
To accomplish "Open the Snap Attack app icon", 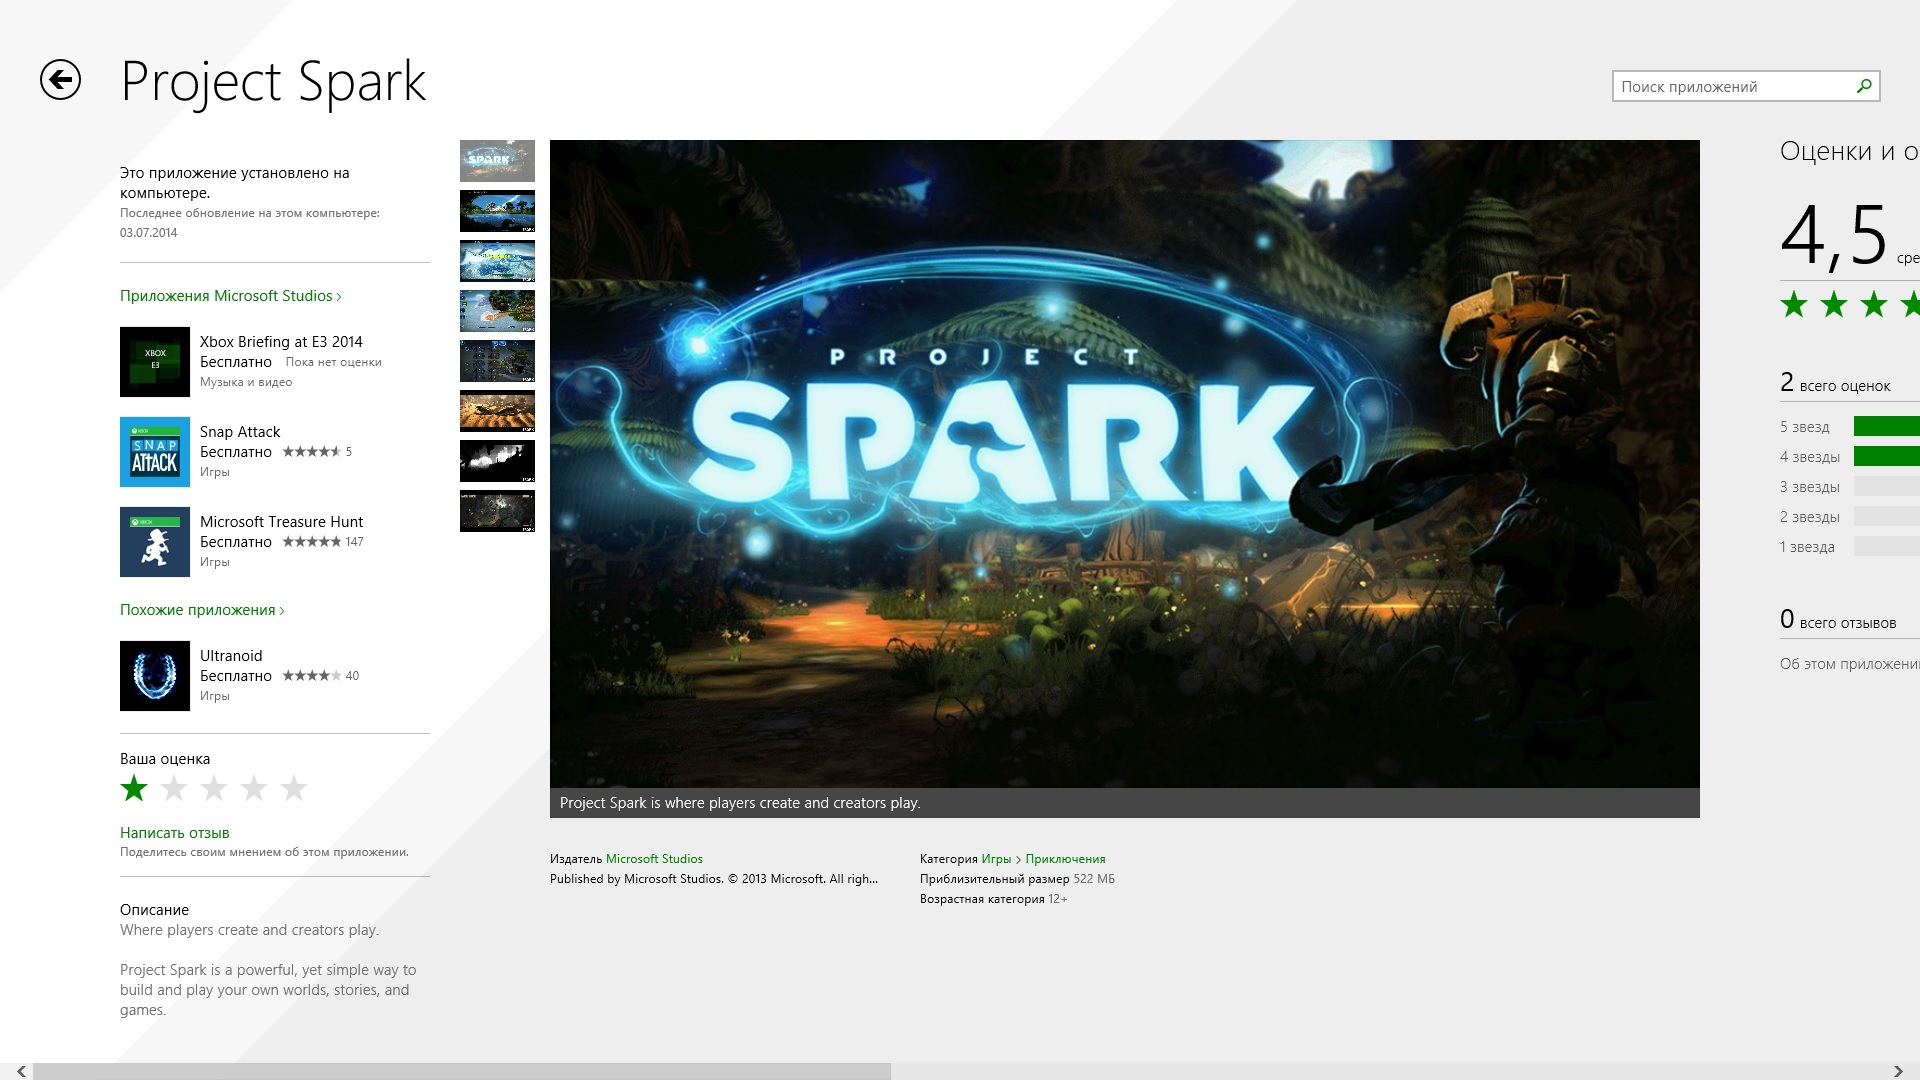I will pos(155,452).
